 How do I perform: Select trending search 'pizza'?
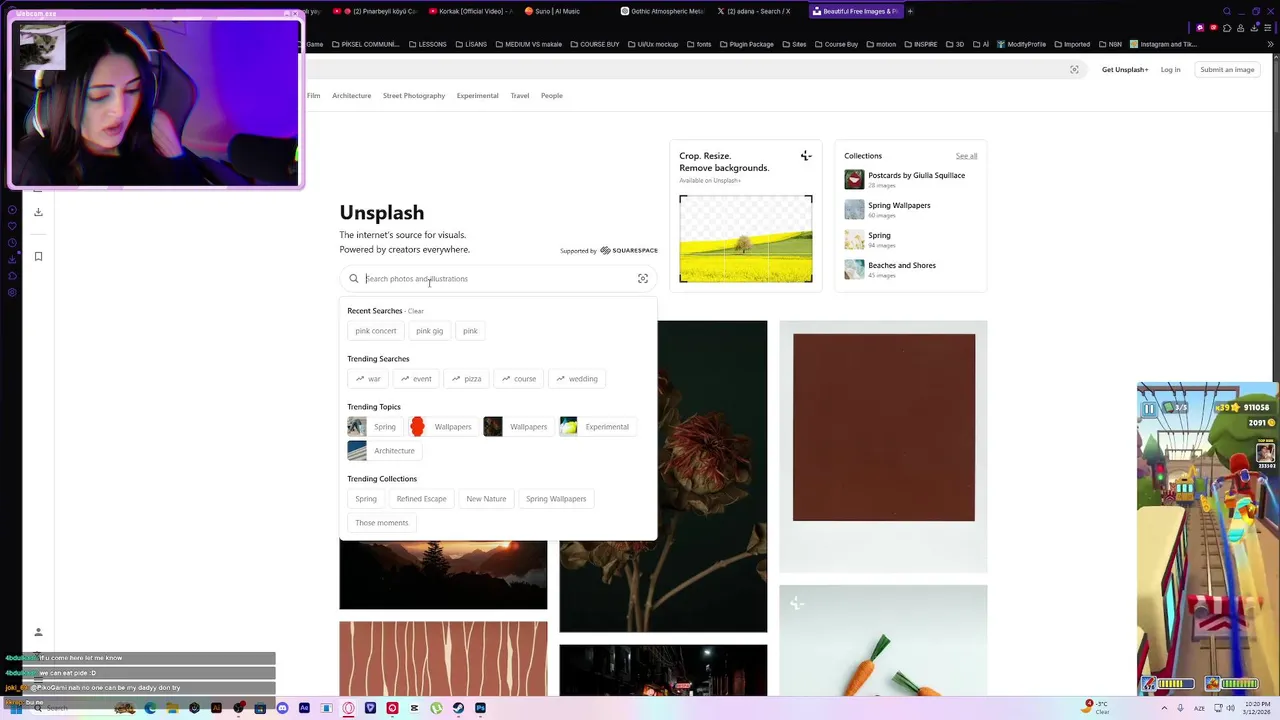coord(466,379)
